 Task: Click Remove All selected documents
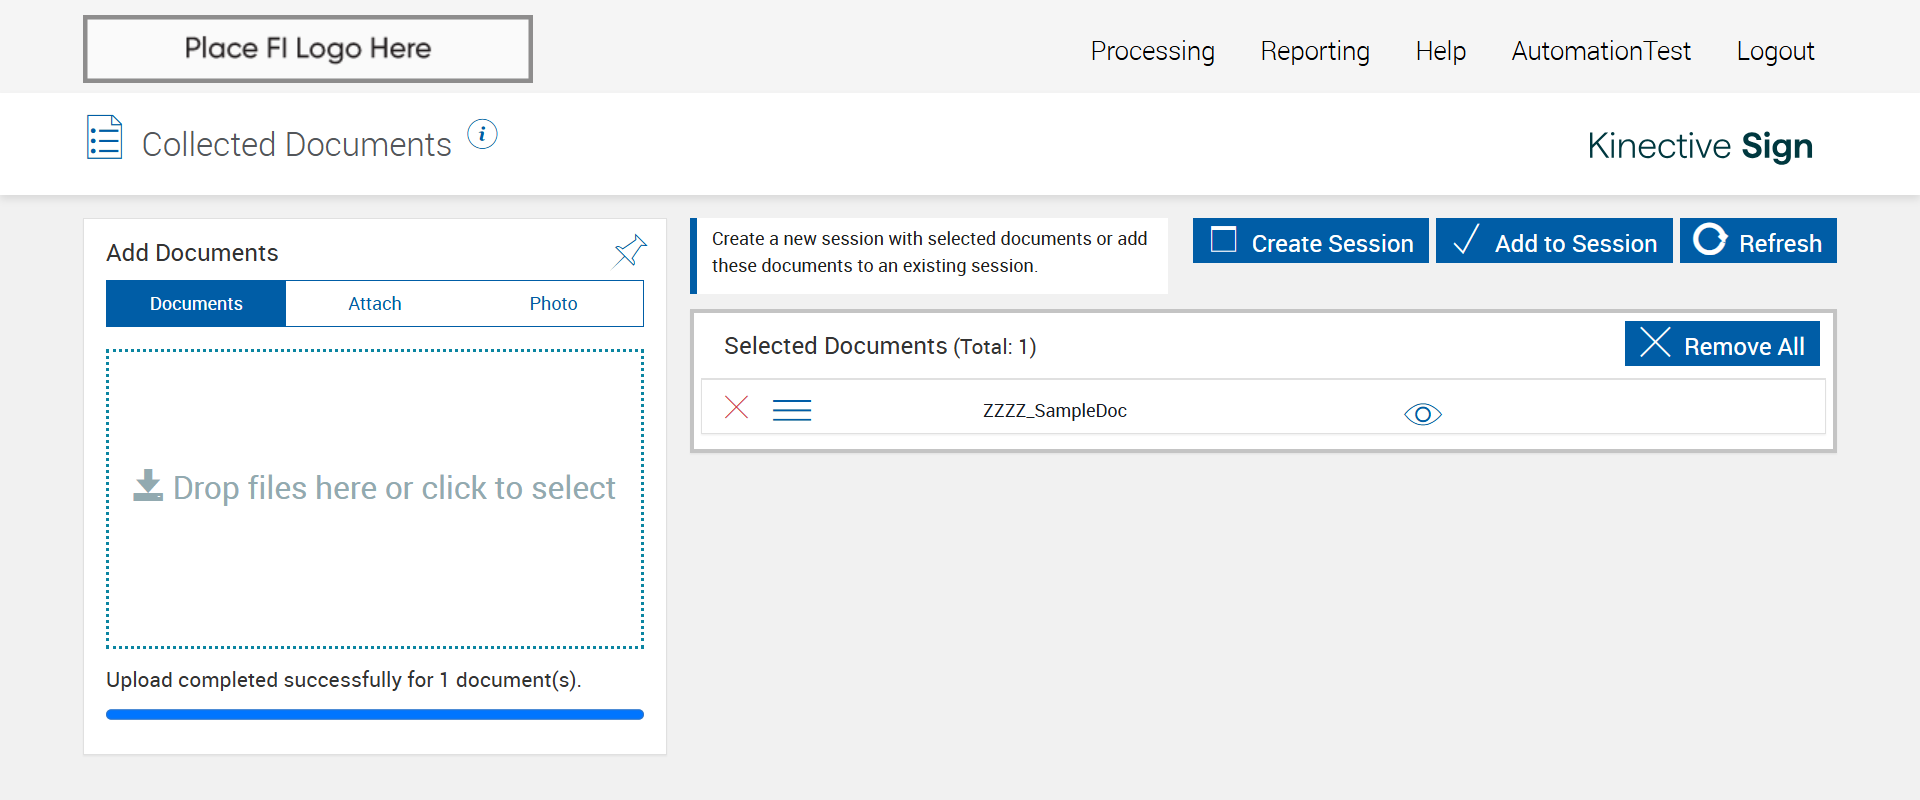(1722, 345)
